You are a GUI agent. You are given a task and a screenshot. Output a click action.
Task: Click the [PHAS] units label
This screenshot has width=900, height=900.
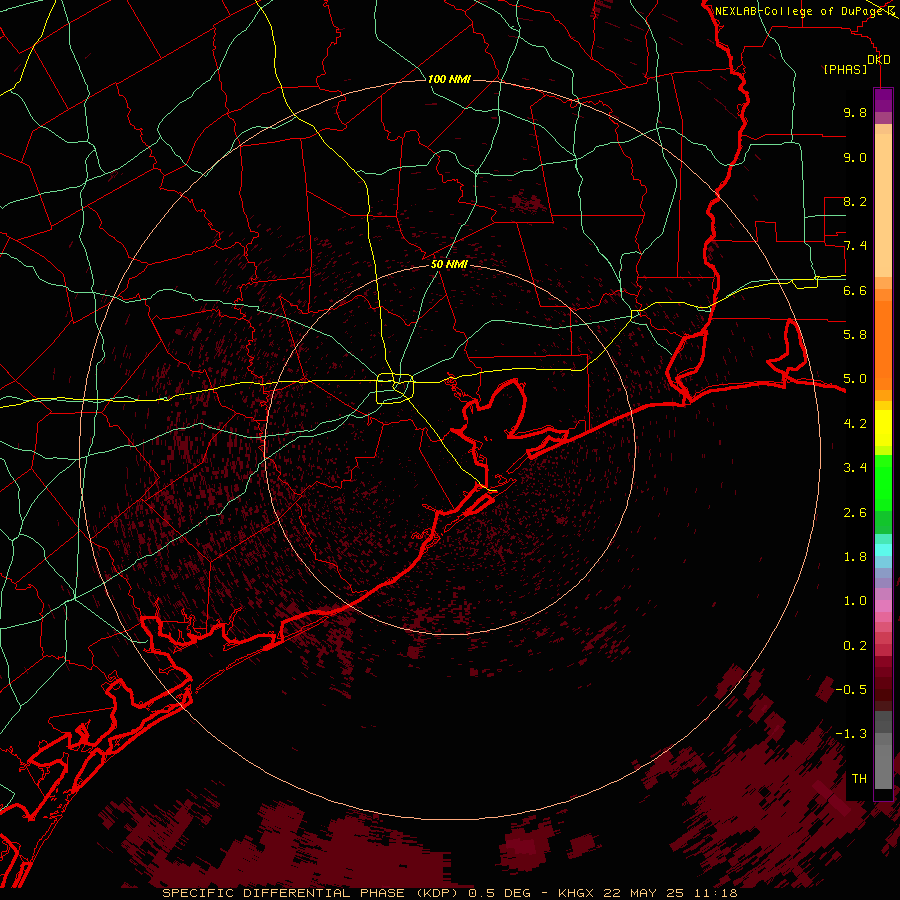pos(845,70)
